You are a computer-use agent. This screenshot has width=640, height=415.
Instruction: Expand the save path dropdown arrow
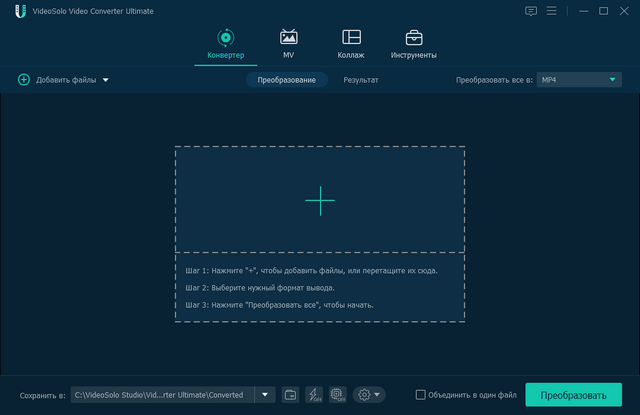[265, 395]
